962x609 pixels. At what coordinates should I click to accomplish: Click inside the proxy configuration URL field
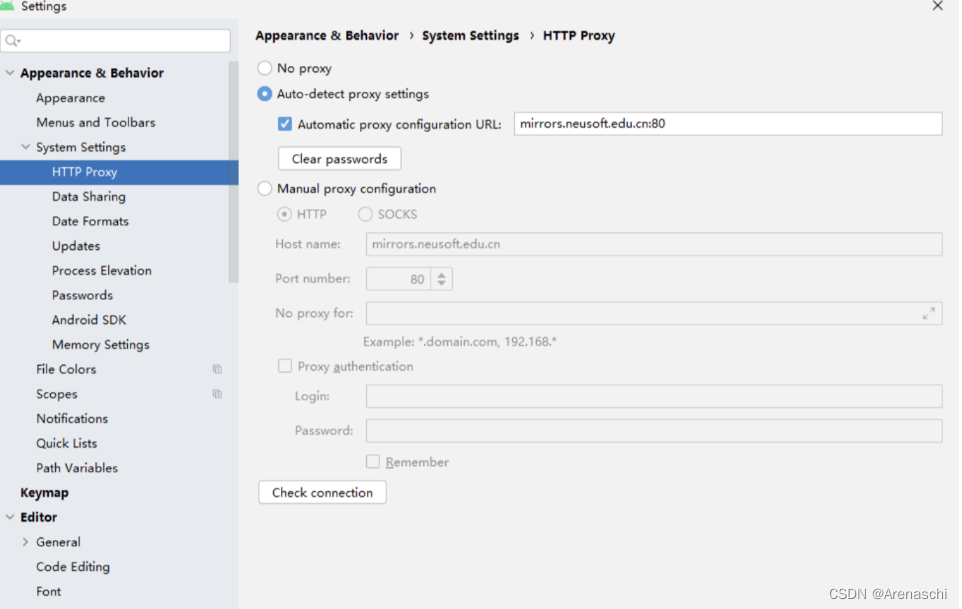point(727,123)
